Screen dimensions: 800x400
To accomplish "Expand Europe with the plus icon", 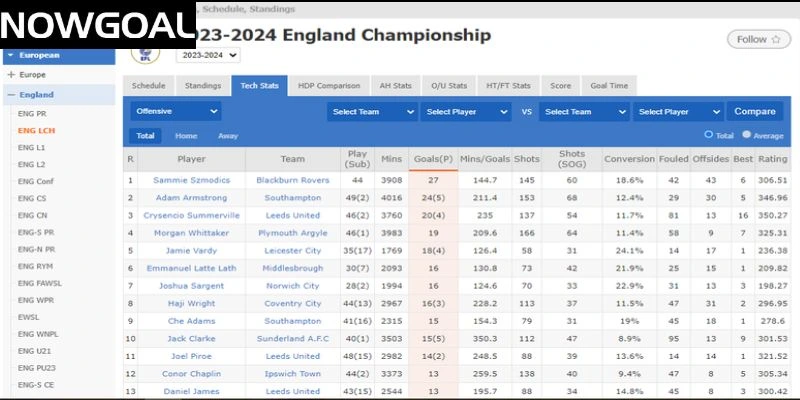I will tap(11, 75).
